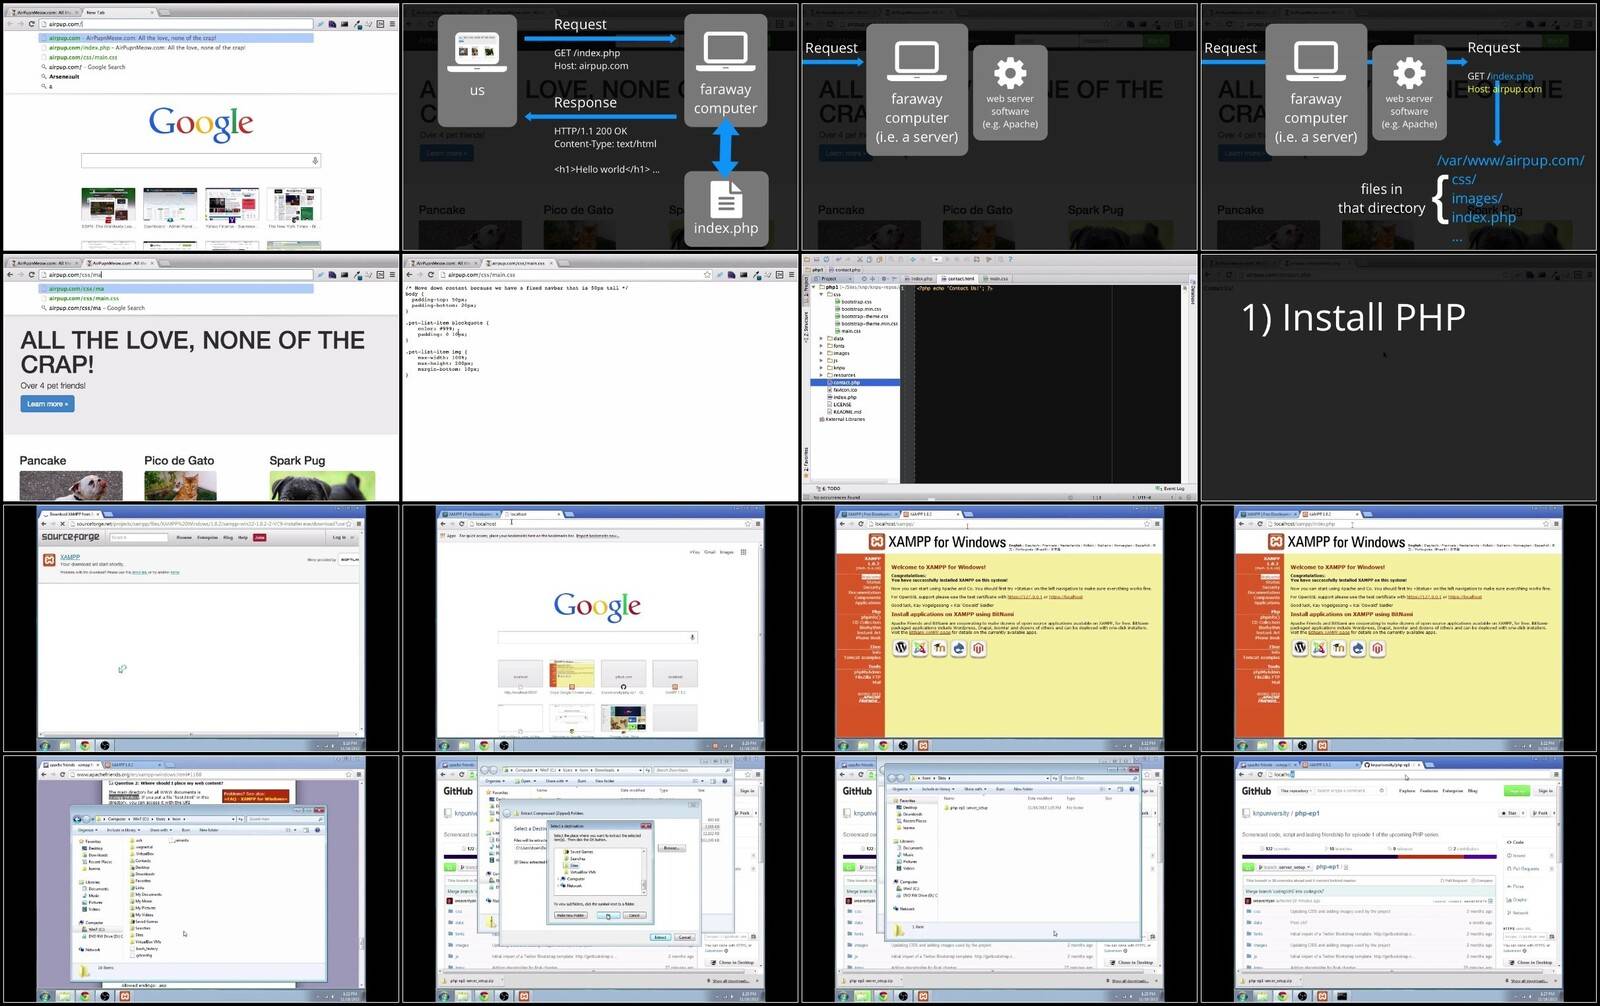Open Graphs icon in php-ep1 repository sidebar

pos(1510,899)
